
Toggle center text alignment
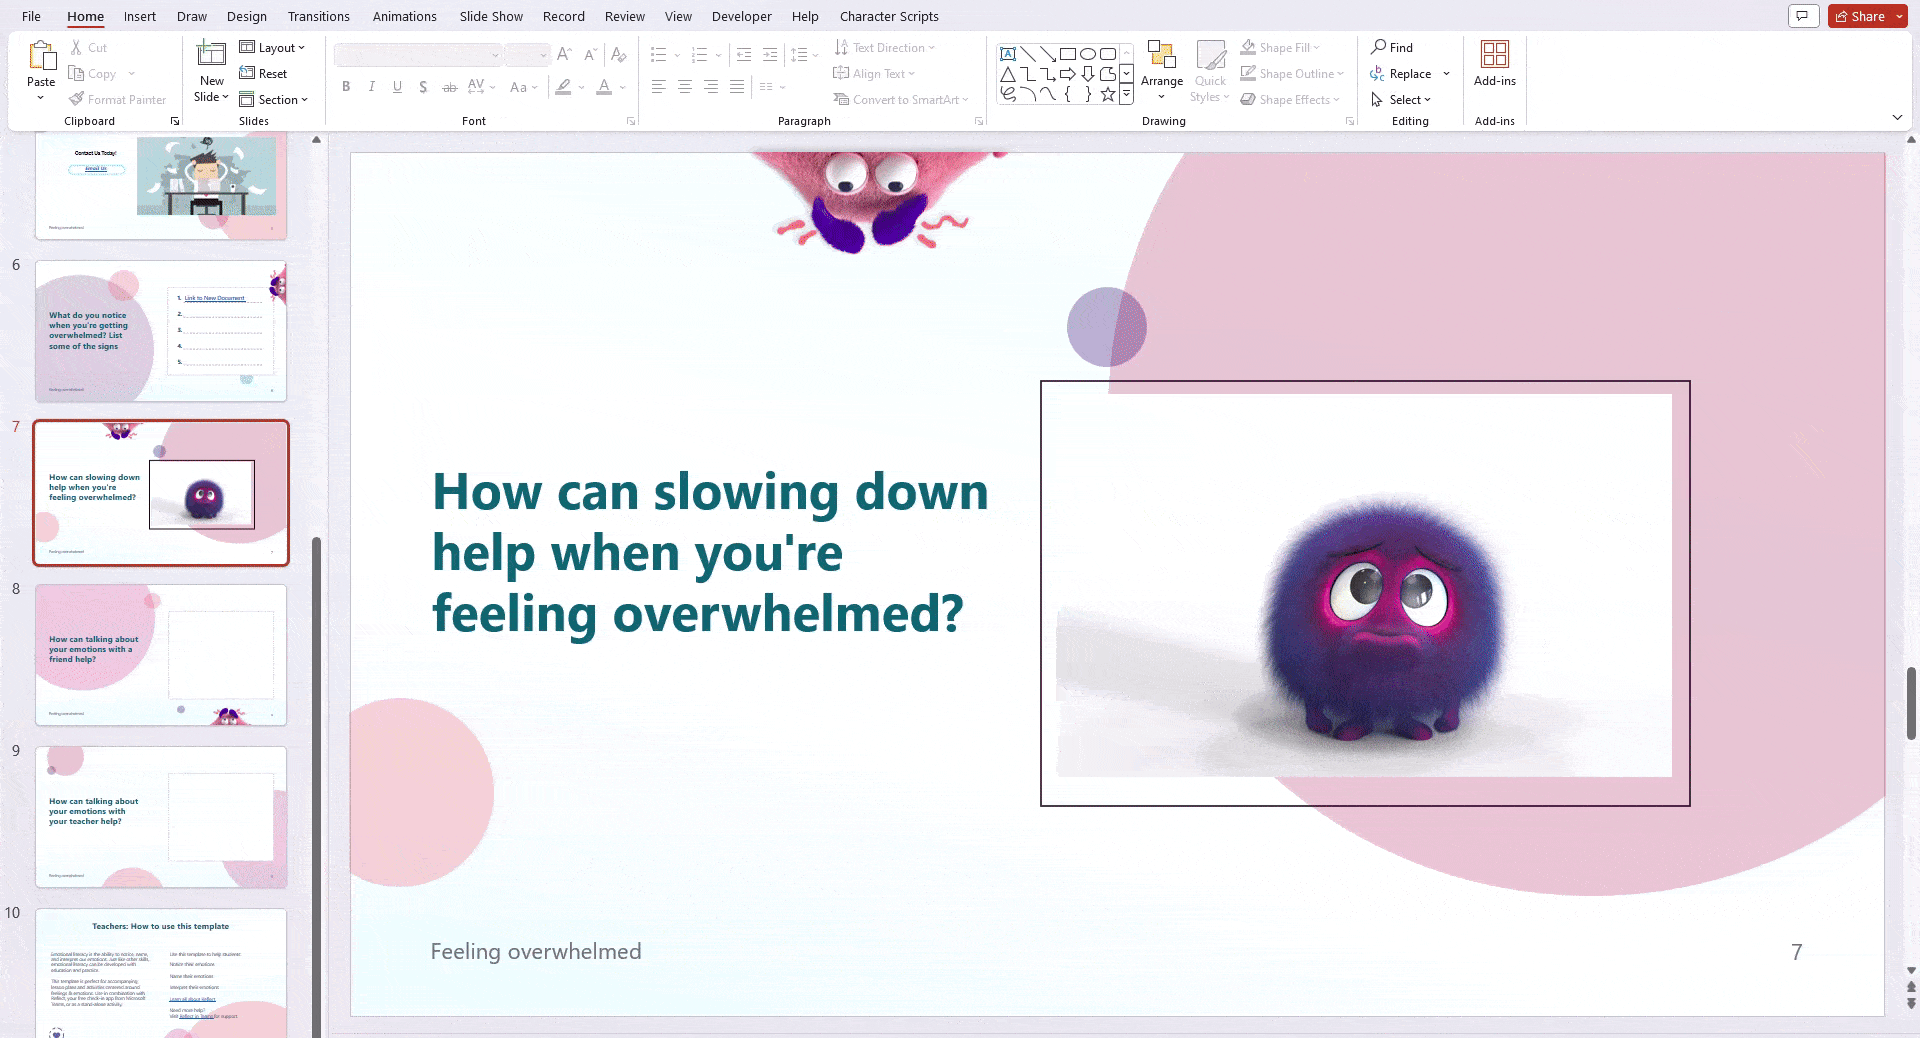point(684,87)
